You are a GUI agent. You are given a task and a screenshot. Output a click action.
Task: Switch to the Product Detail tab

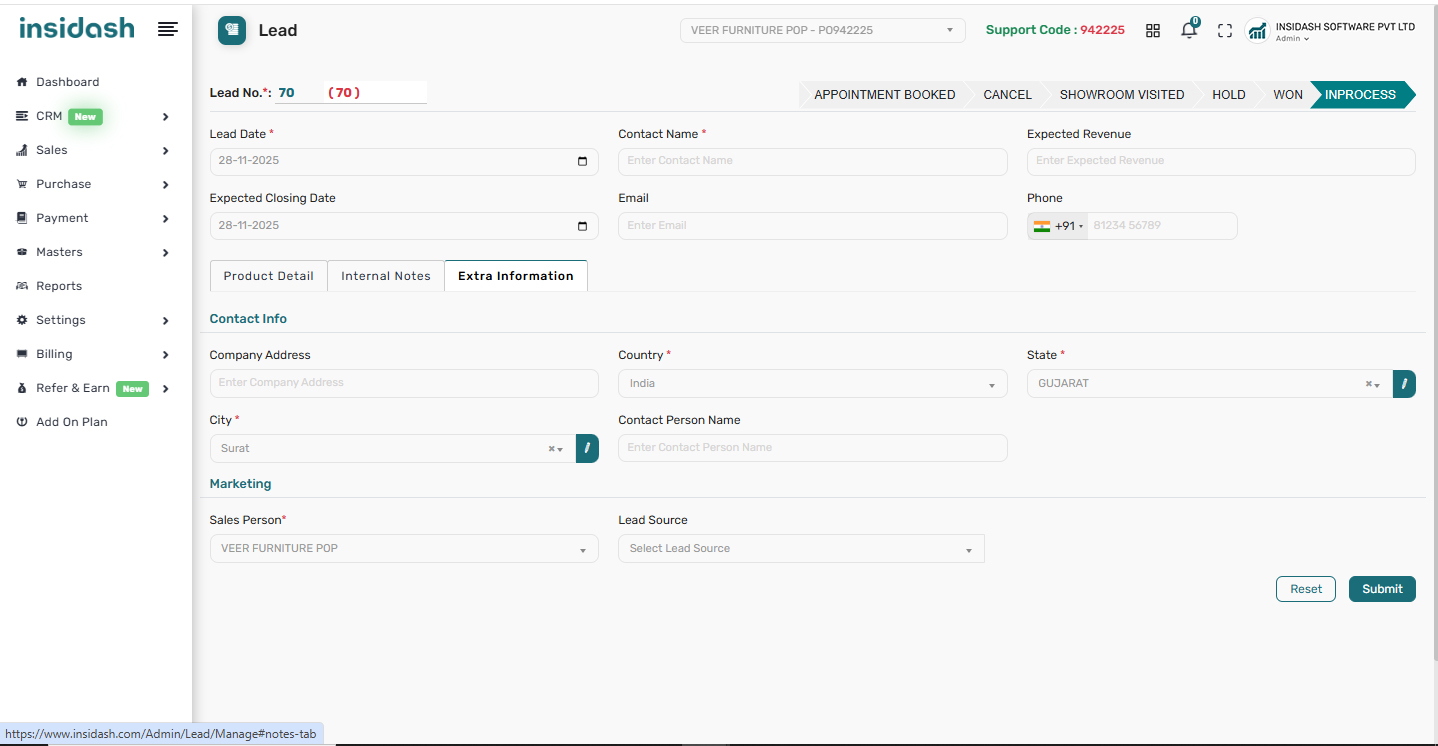coord(268,276)
